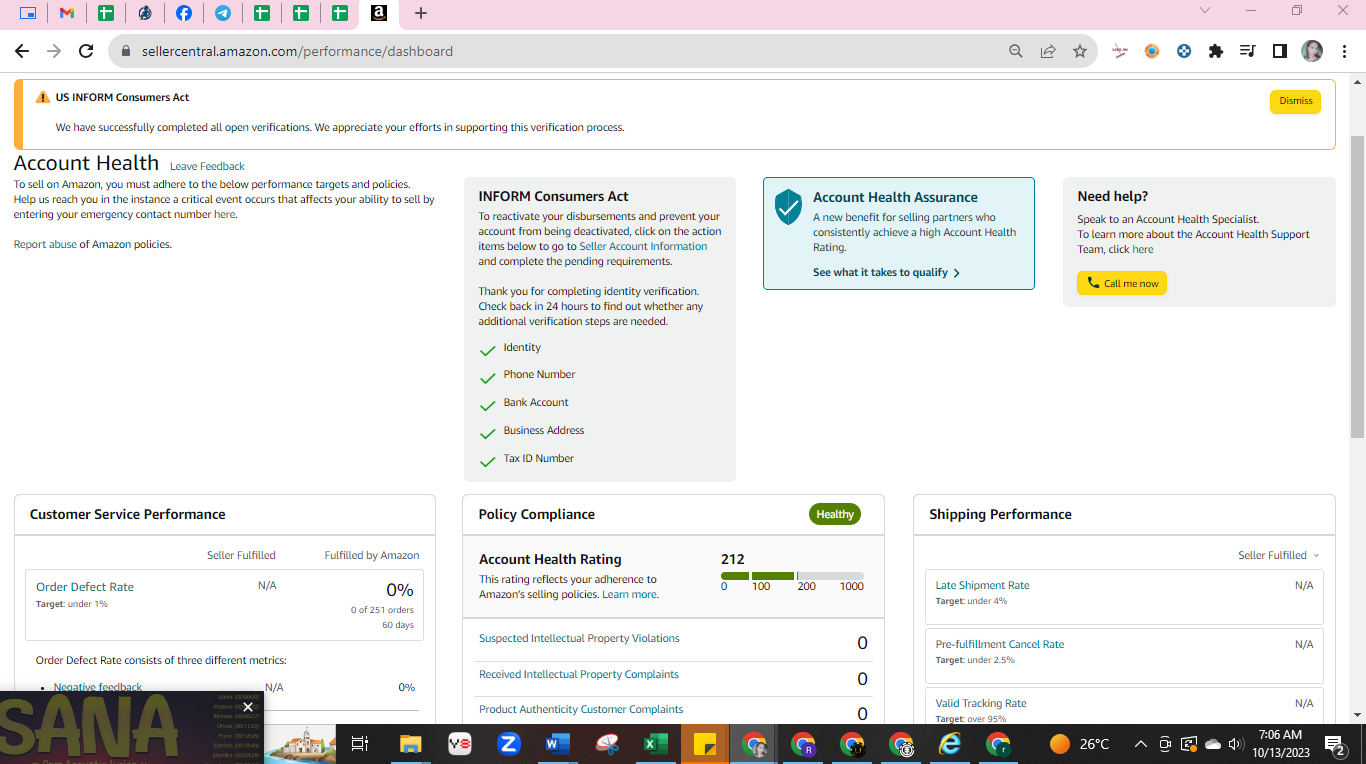Bookmark this page with the star icon
1366x764 pixels.
click(1080, 51)
